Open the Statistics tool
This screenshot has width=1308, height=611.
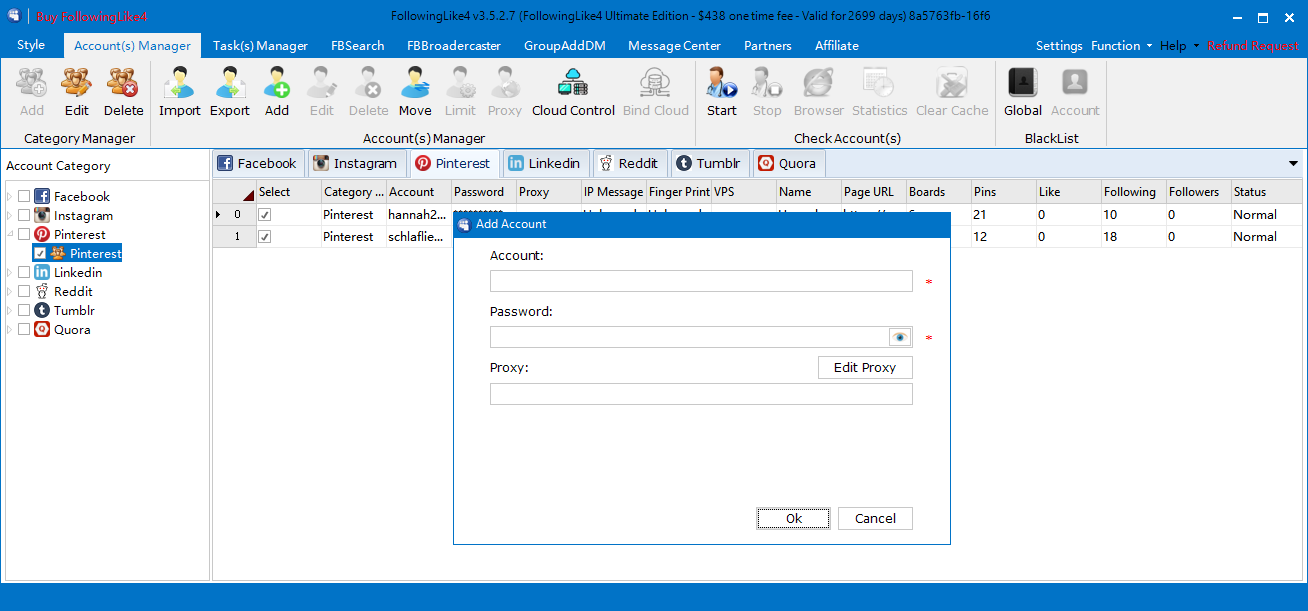click(879, 92)
